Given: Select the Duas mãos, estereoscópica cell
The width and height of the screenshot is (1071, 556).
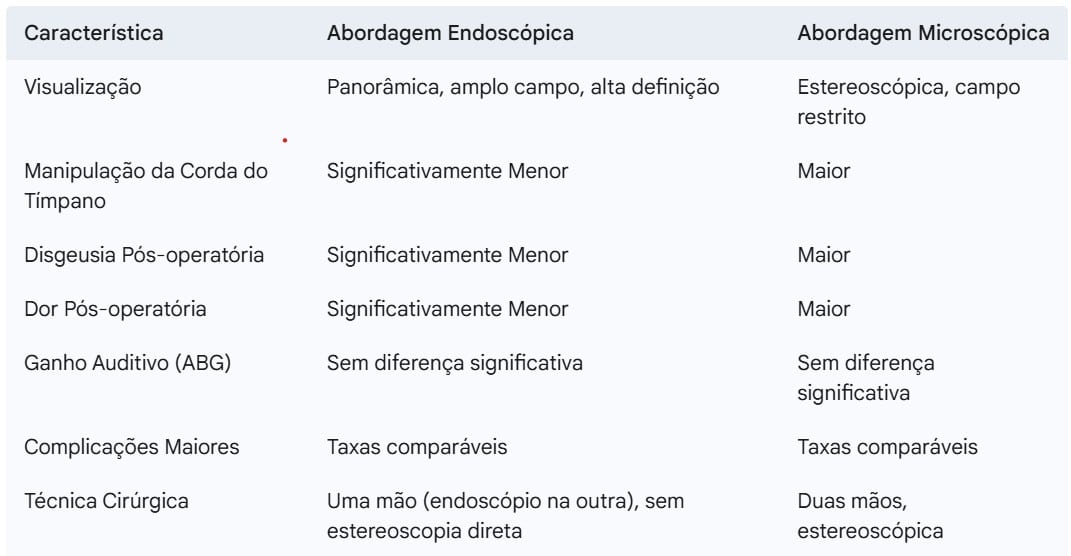Looking at the screenshot, I should click(870, 516).
